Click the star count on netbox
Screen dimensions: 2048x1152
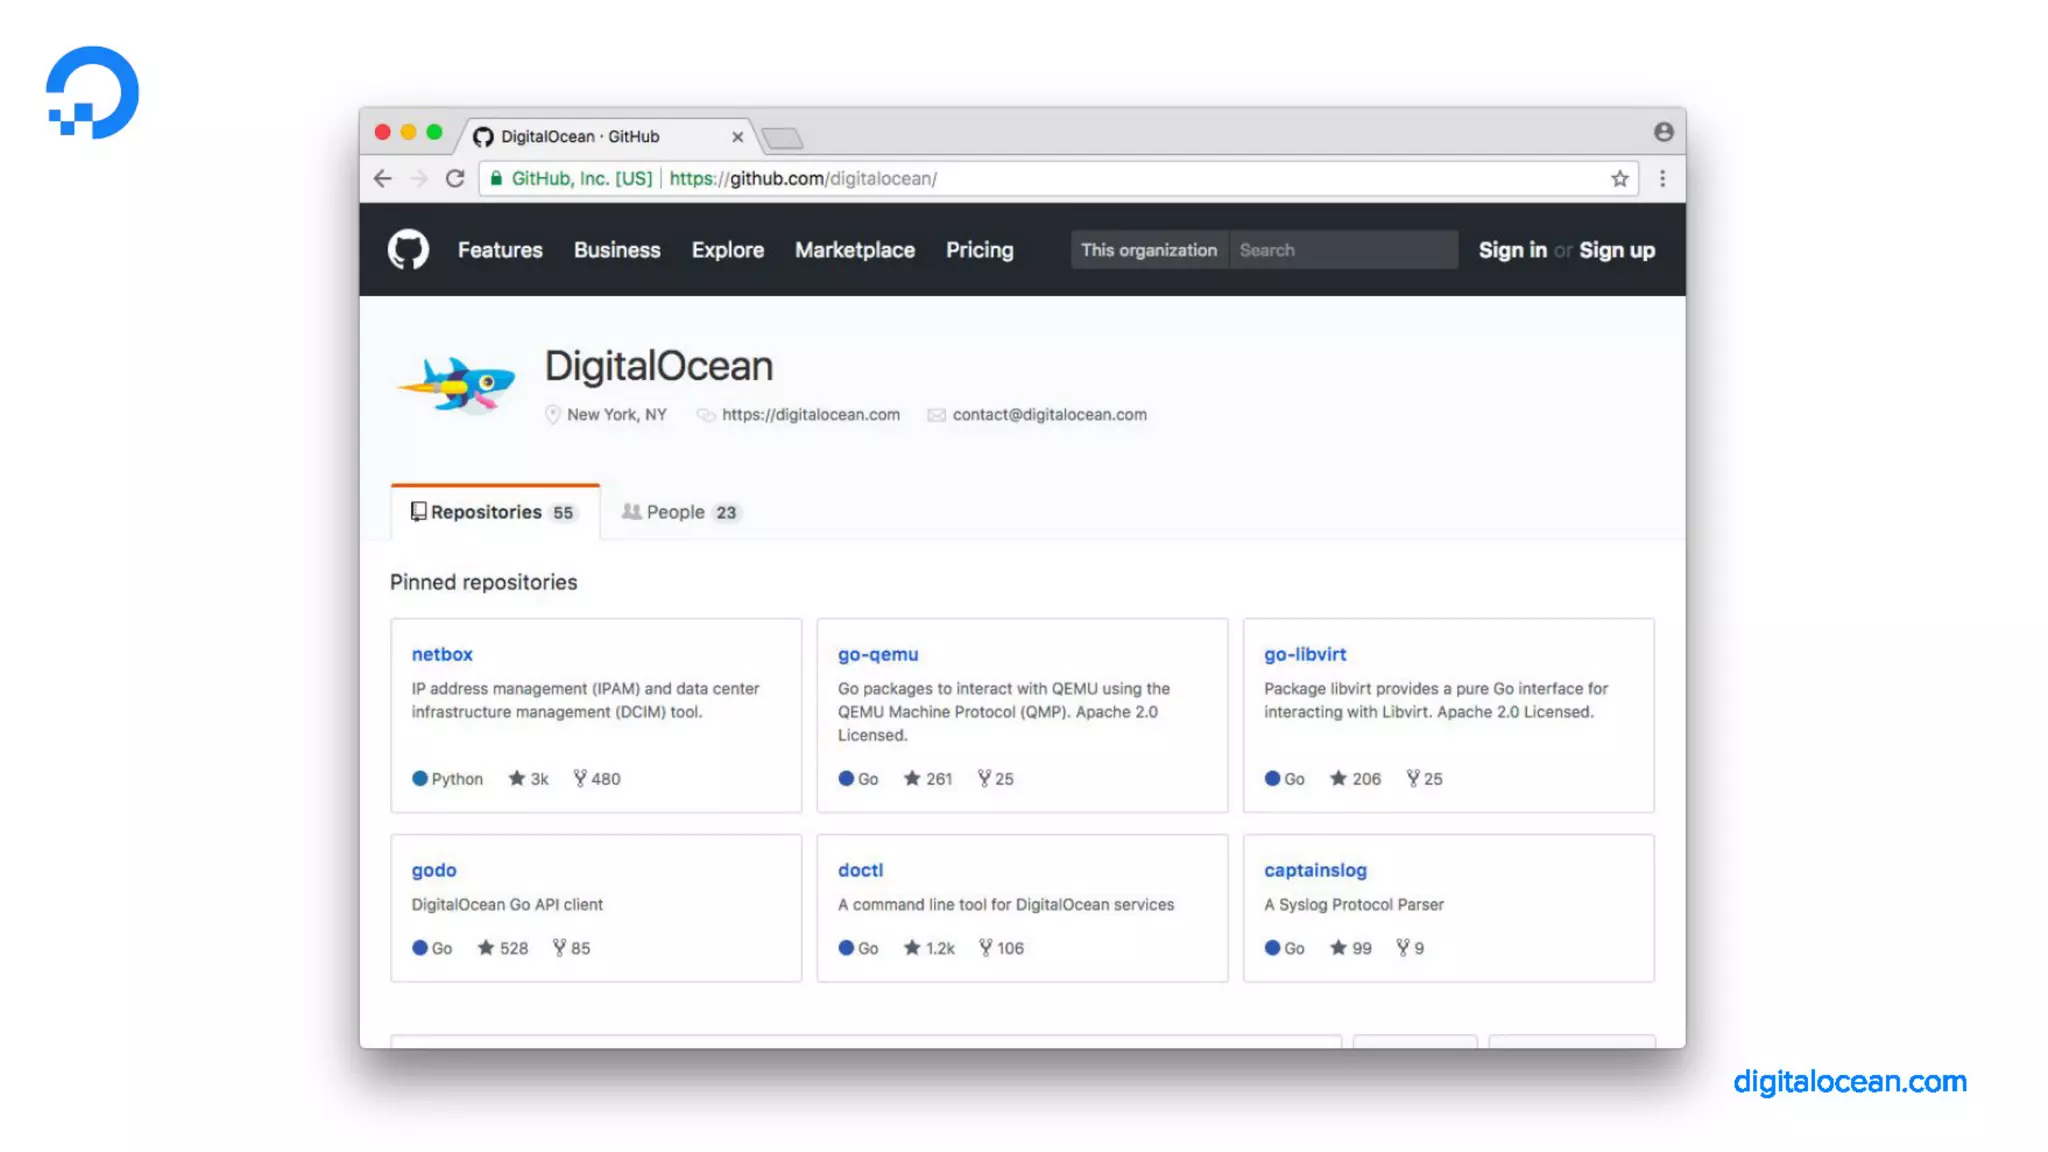(528, 779)
